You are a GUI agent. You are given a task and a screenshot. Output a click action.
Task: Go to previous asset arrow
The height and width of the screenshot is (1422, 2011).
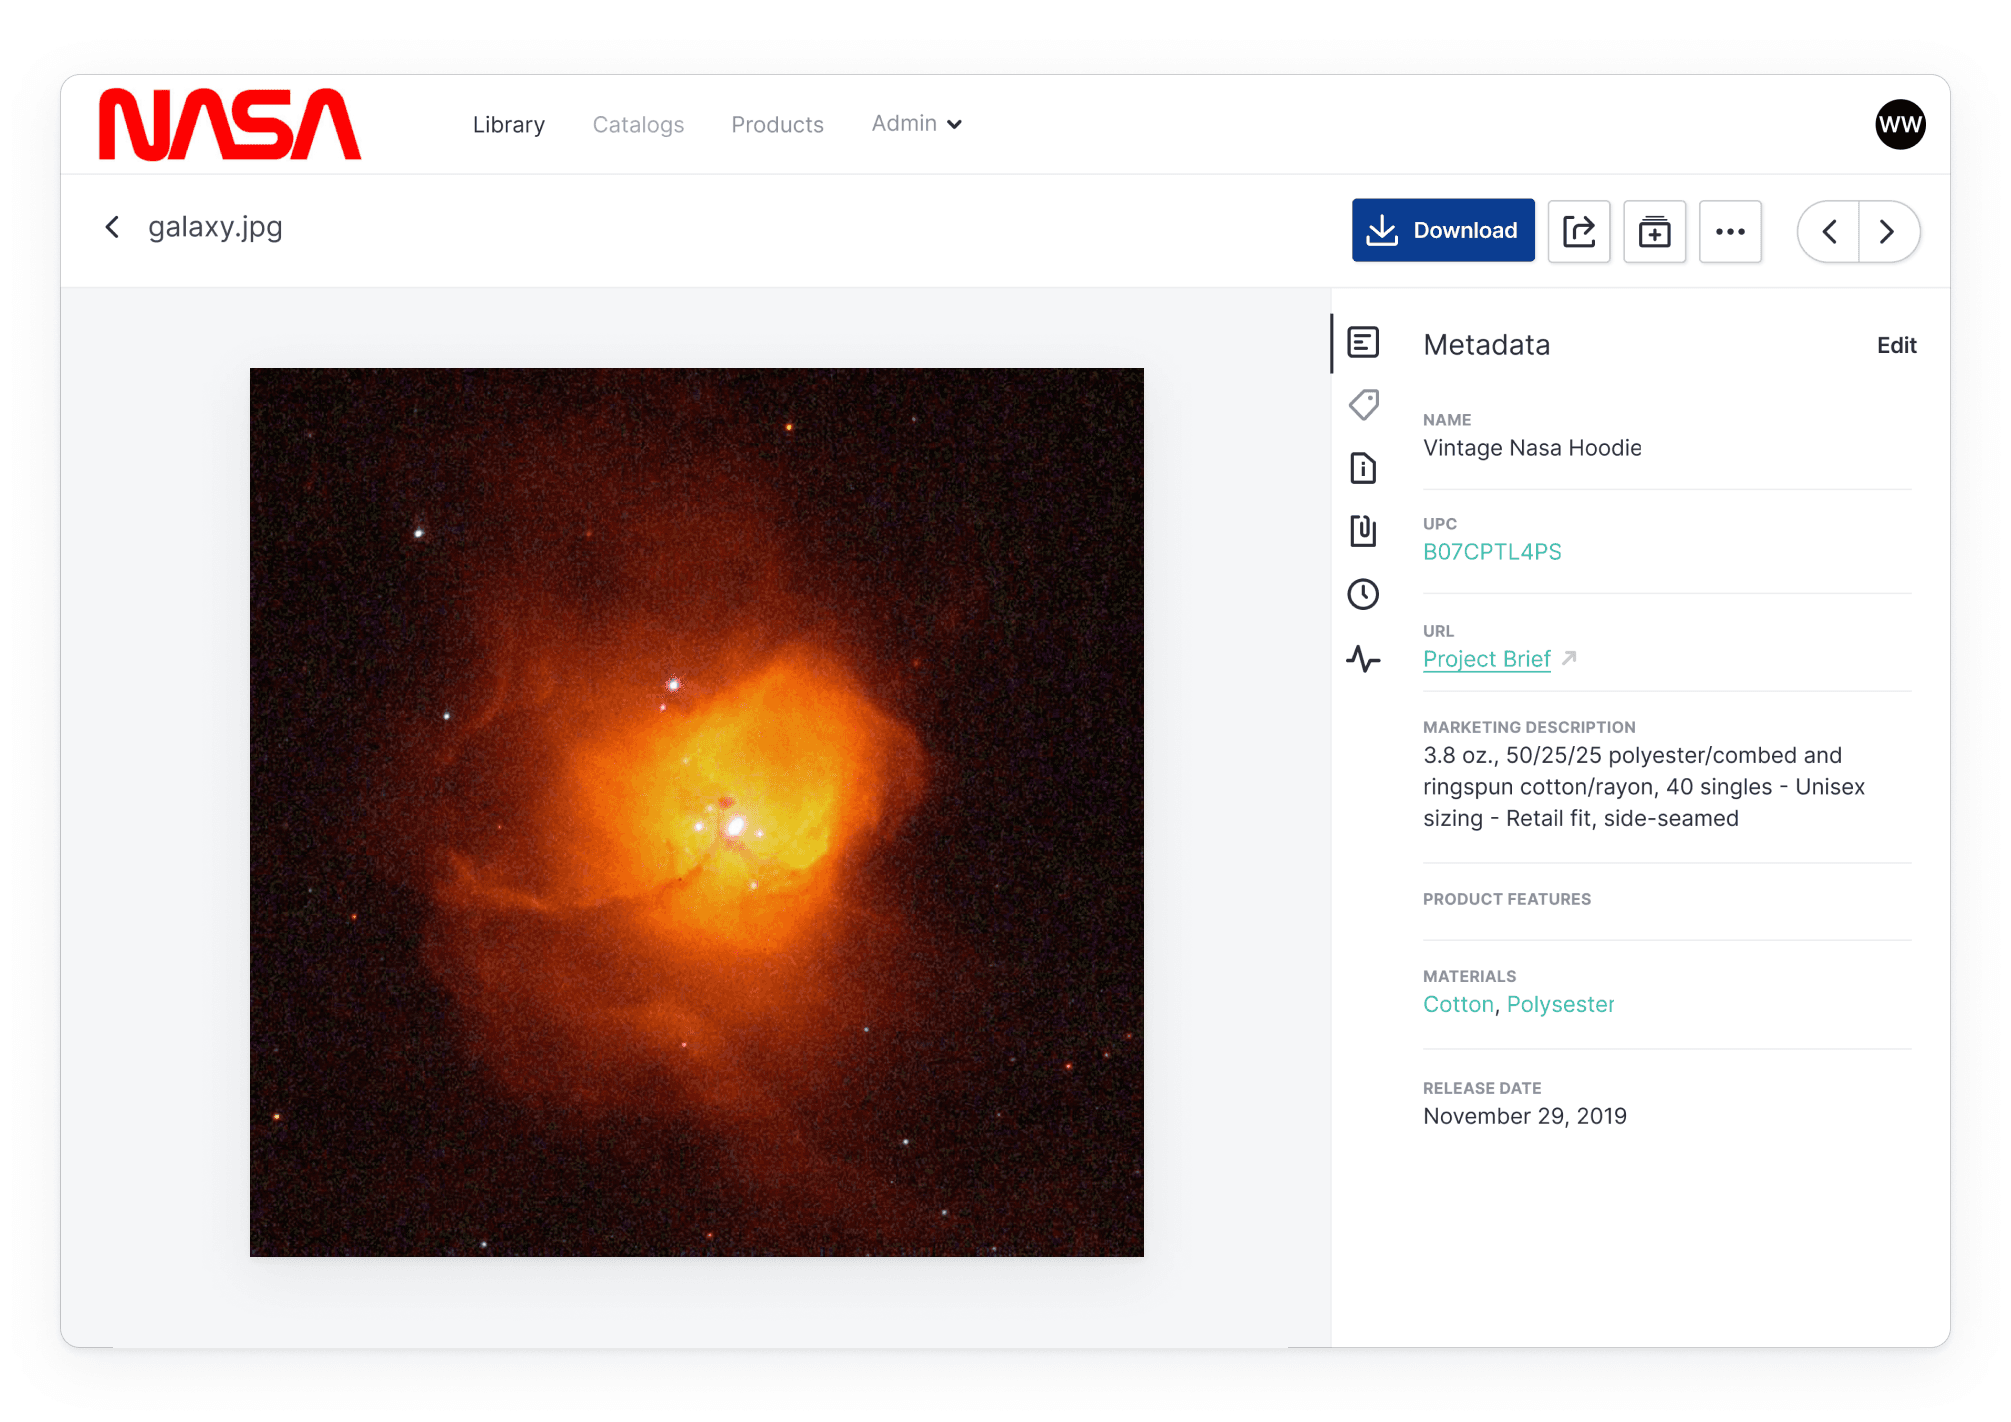1829,231
